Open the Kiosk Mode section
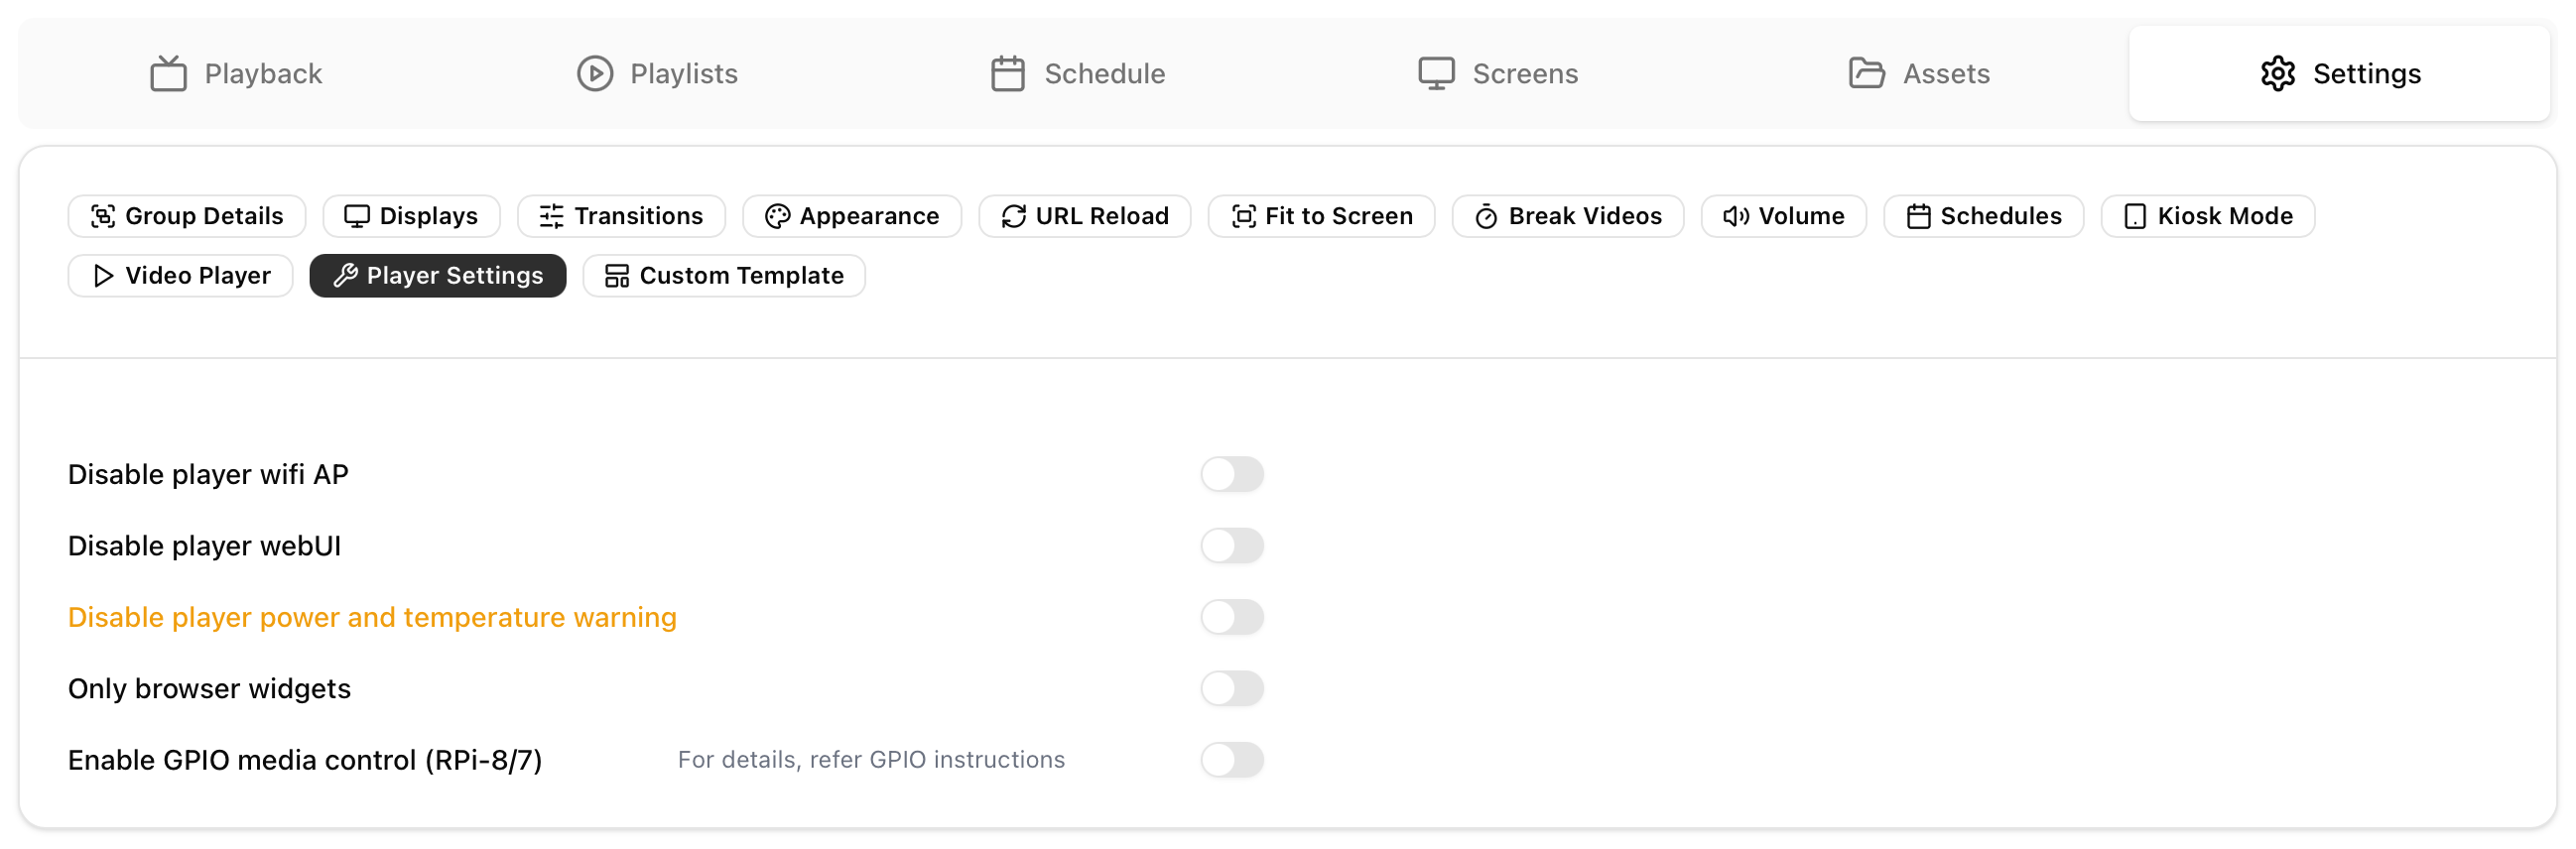2576x849 pixels. coord(2207,216)
